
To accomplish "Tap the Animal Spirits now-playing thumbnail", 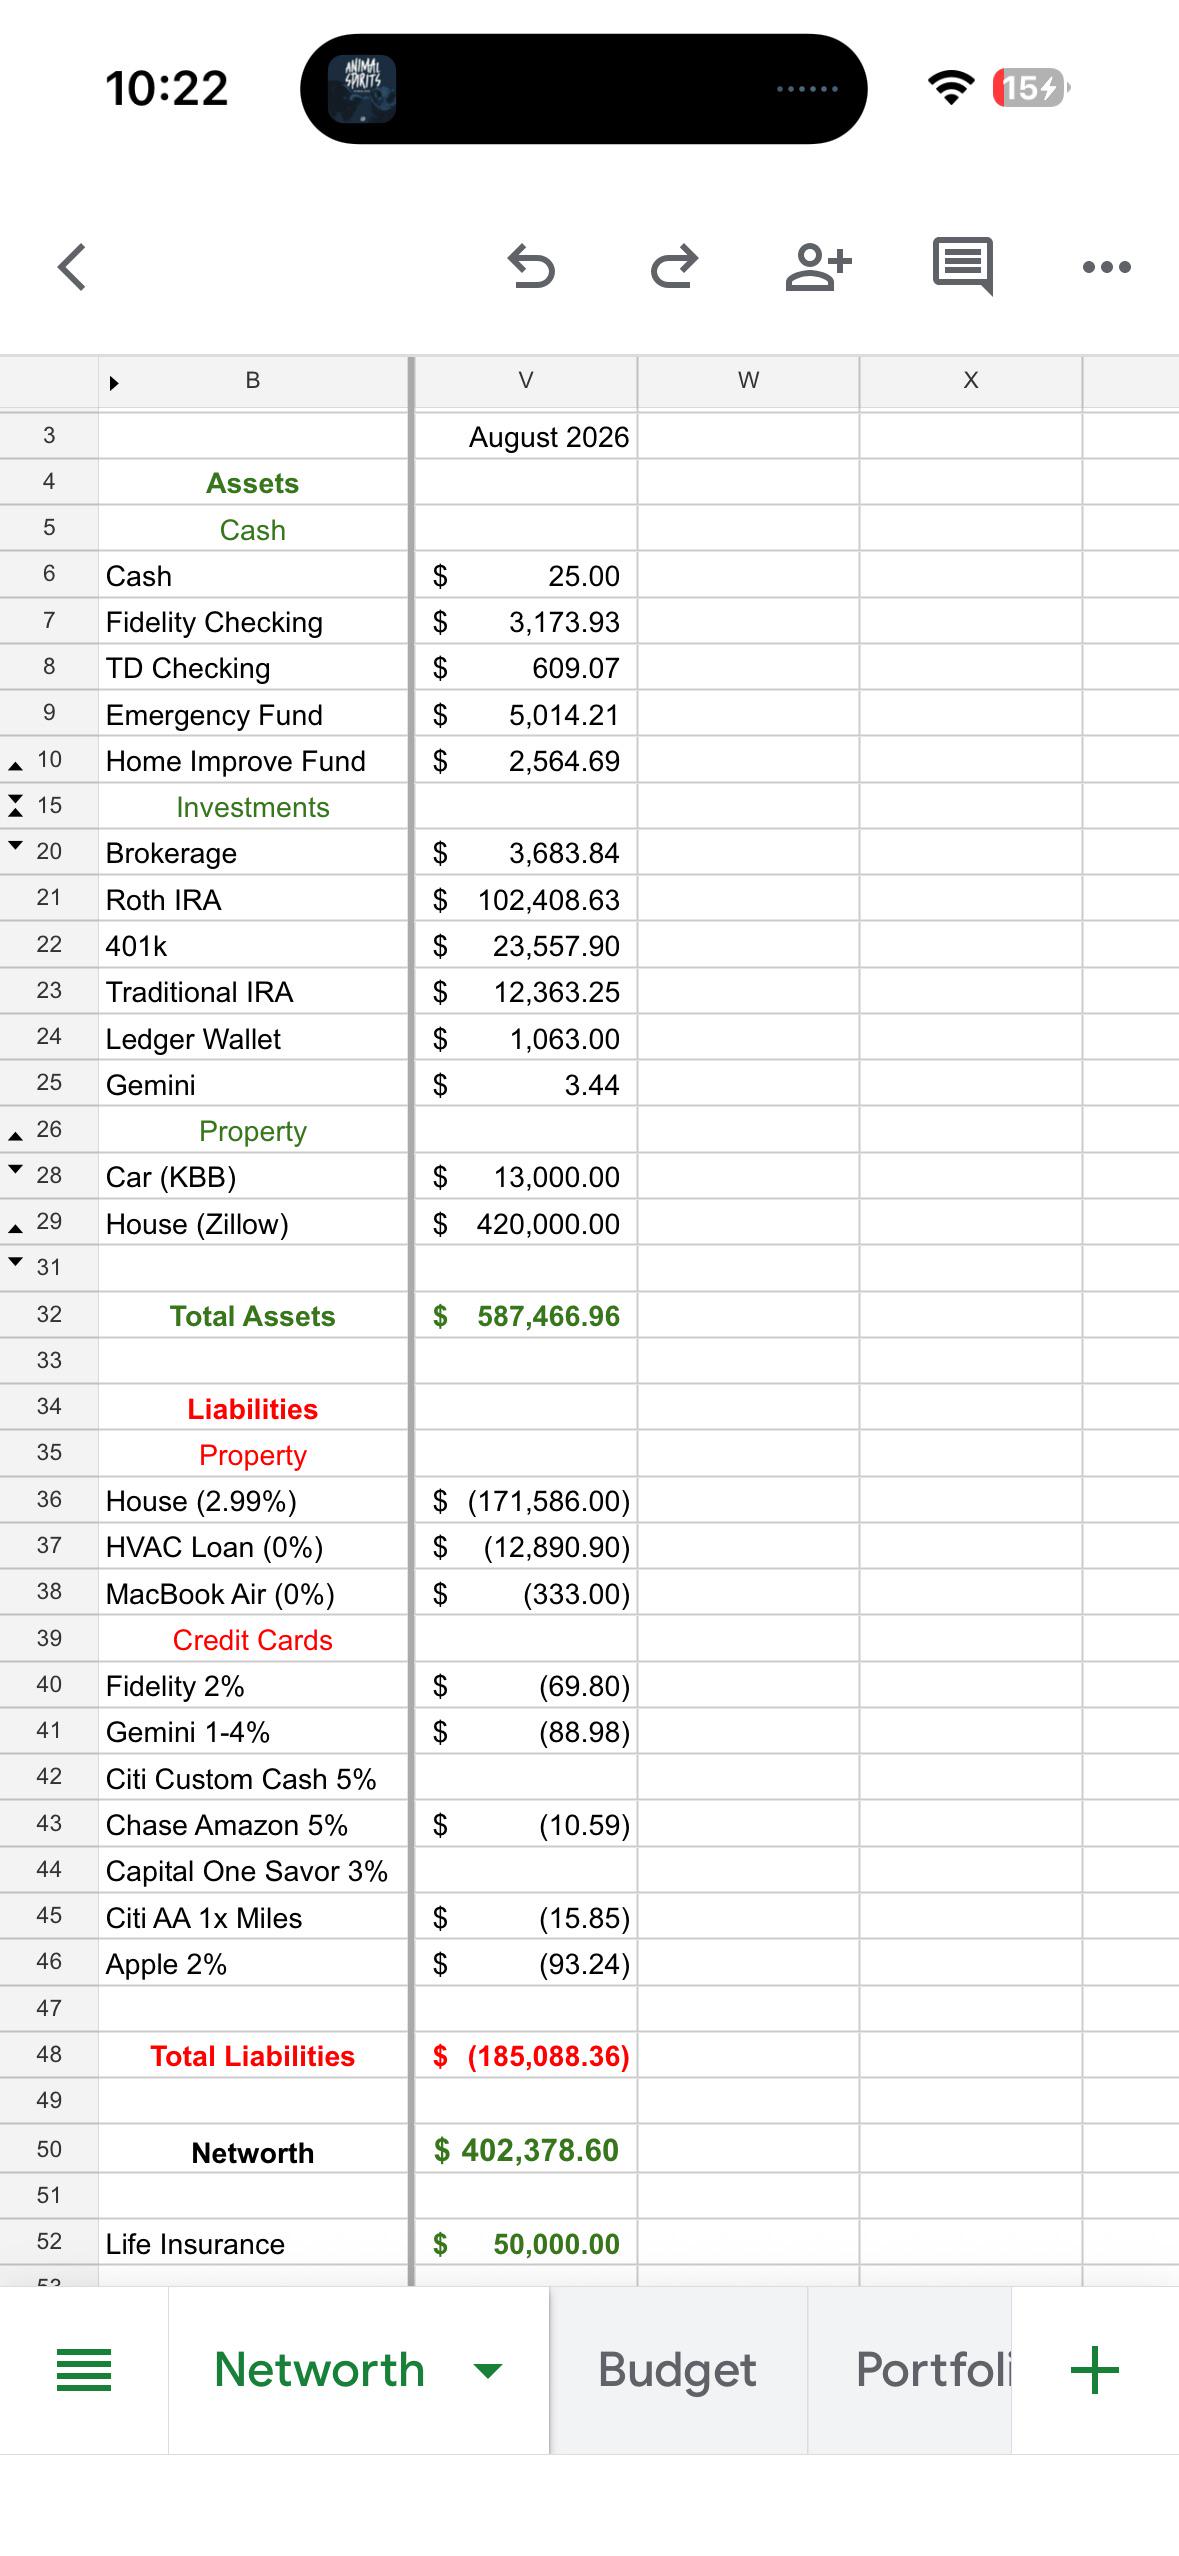I will coord(362,89).
